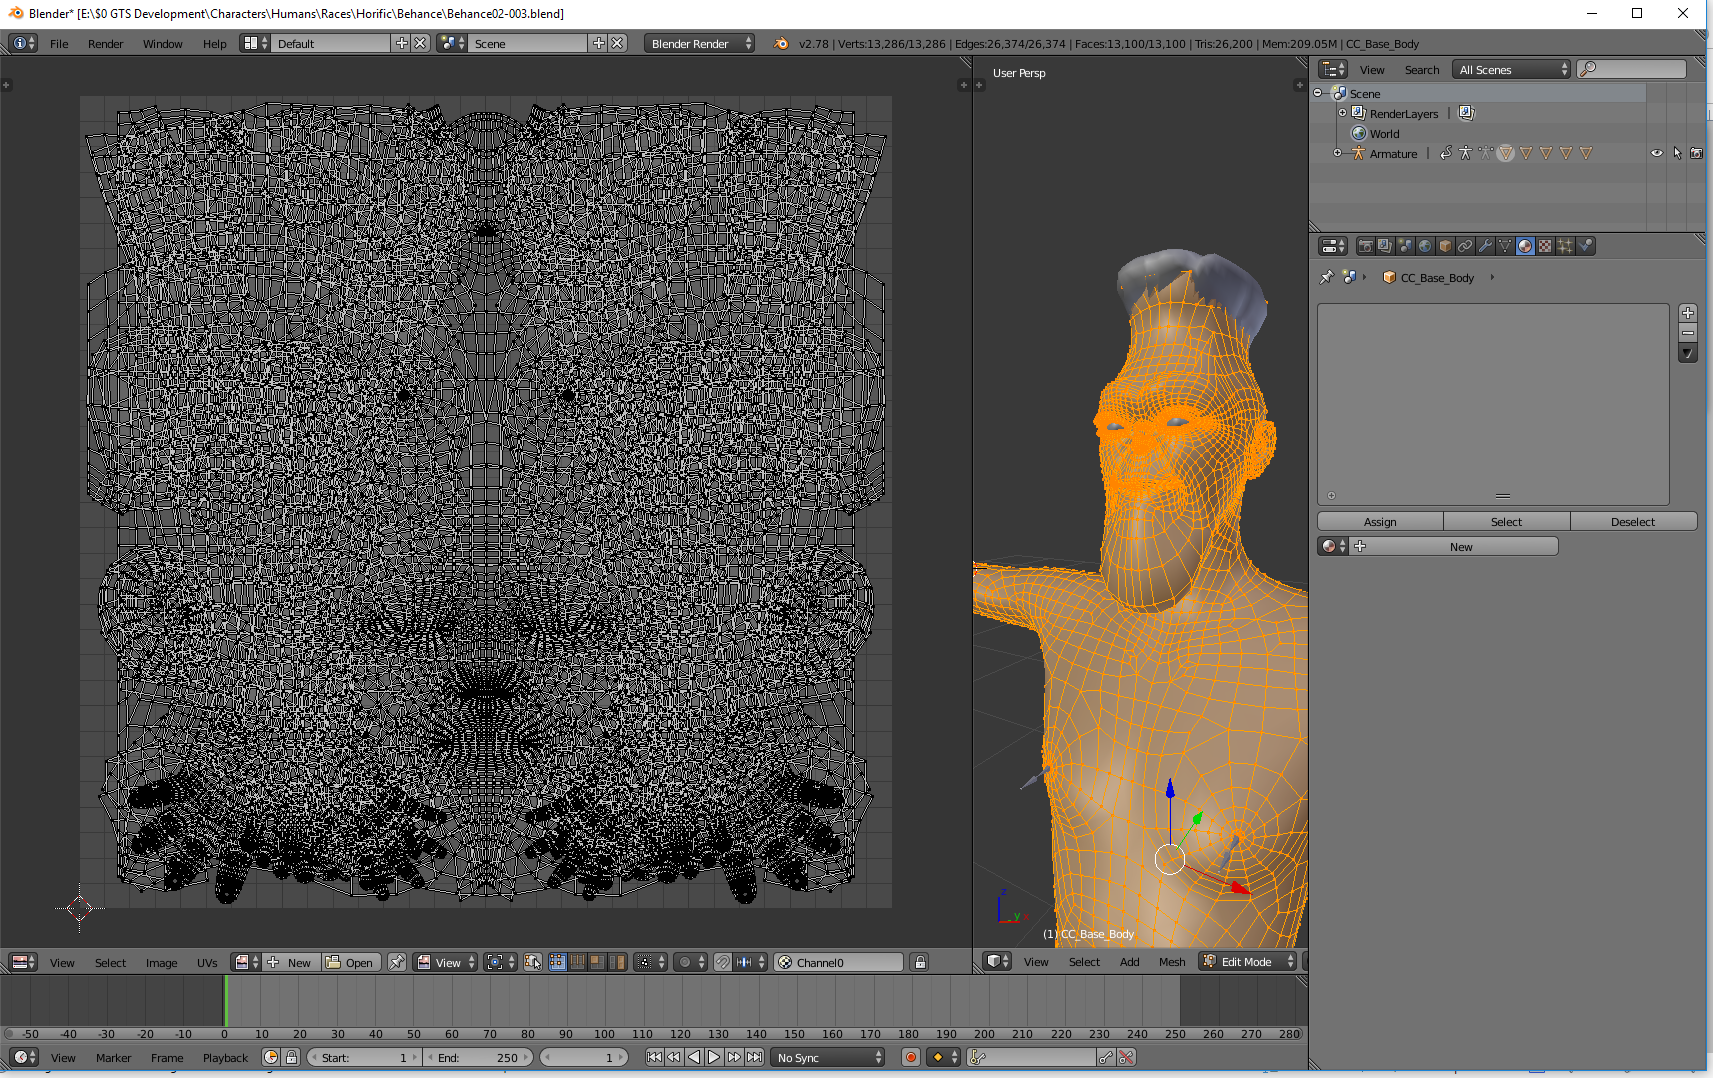Click the outliner search filter field
Viewport: 1713px width, 1078px height.
(1632, 69)
